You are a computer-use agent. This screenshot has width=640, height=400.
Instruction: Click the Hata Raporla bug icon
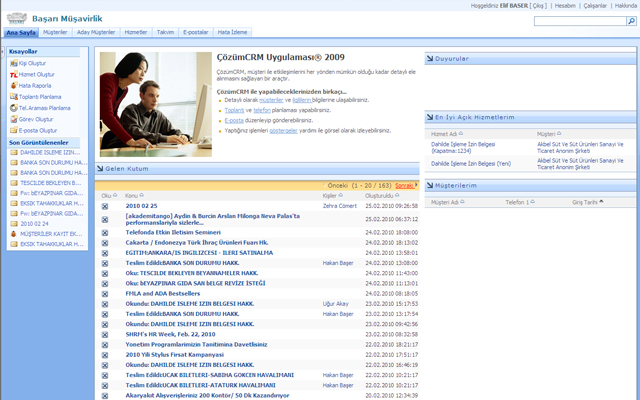pyautogui.click(x=13, y=86)
